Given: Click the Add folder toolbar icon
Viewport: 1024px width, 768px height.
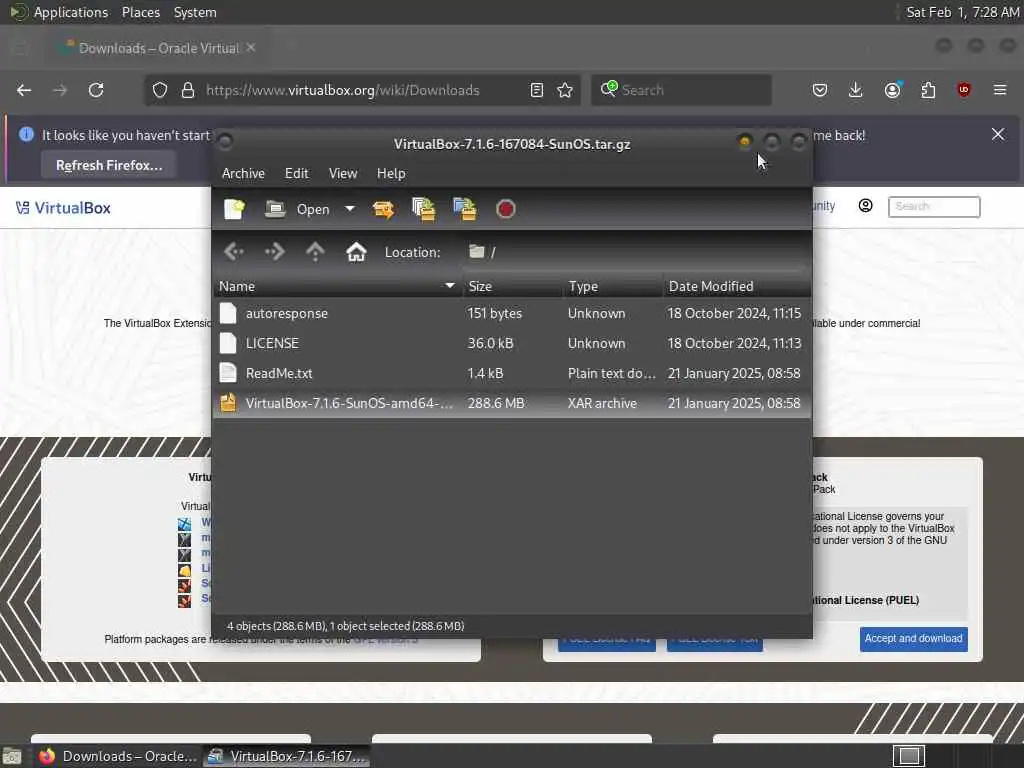Looking at the screenshot, I should pos(465,209).
